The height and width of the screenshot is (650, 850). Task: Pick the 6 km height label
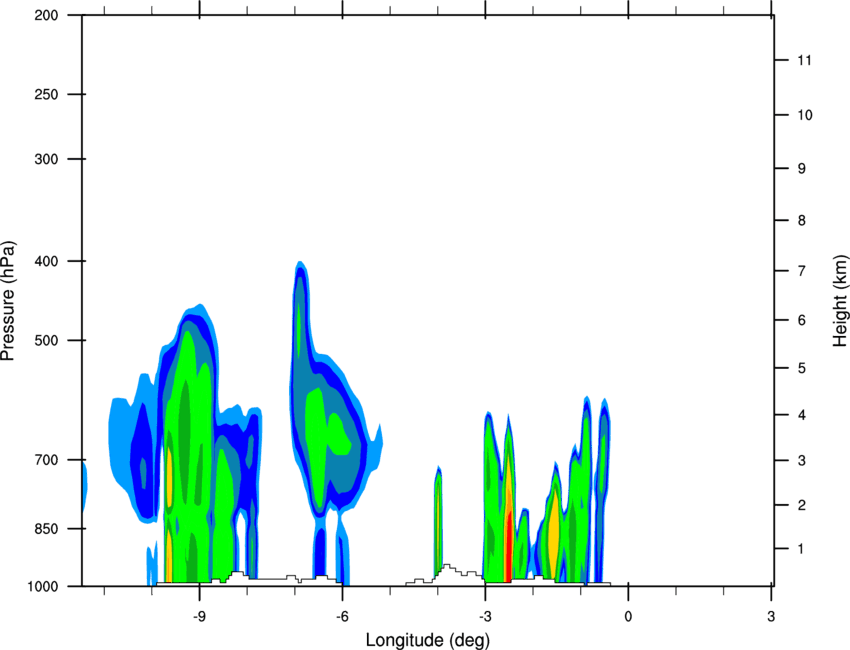[802, 320]
